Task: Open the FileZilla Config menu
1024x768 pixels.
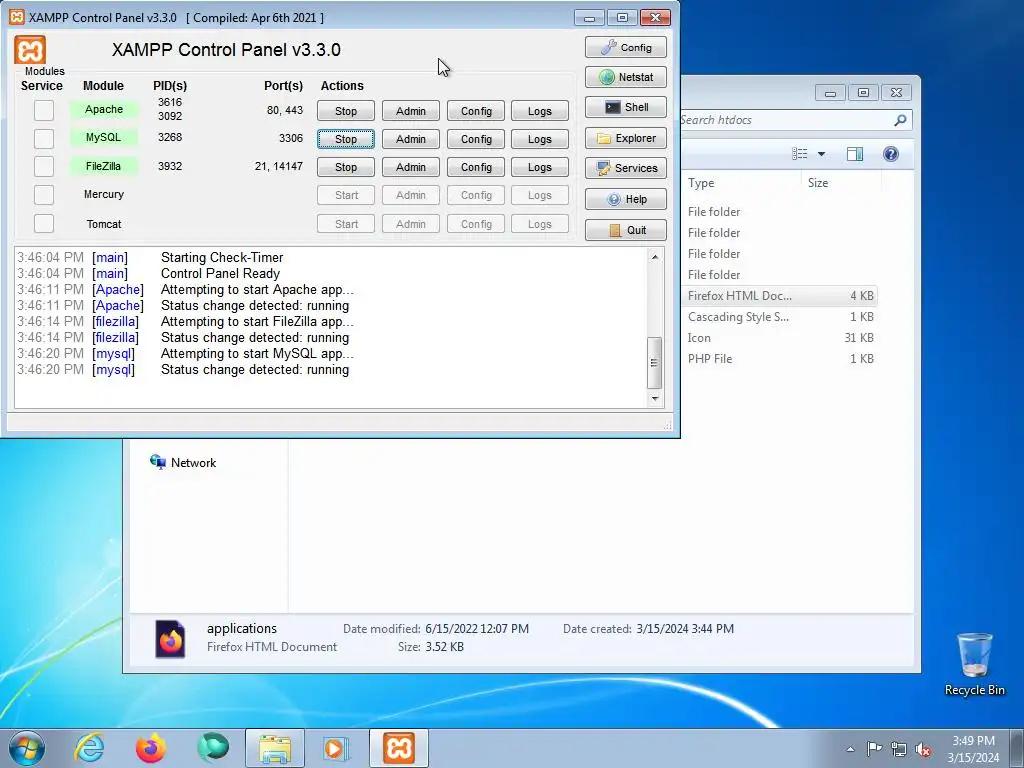Action: [476, 167]
